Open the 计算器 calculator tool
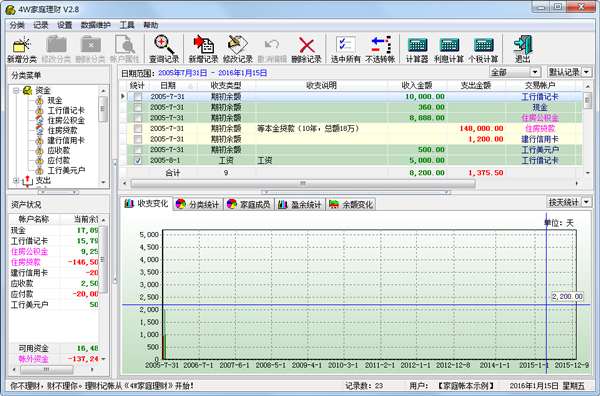The width and height of the screenshot is (600, 396). coord(417,49)
